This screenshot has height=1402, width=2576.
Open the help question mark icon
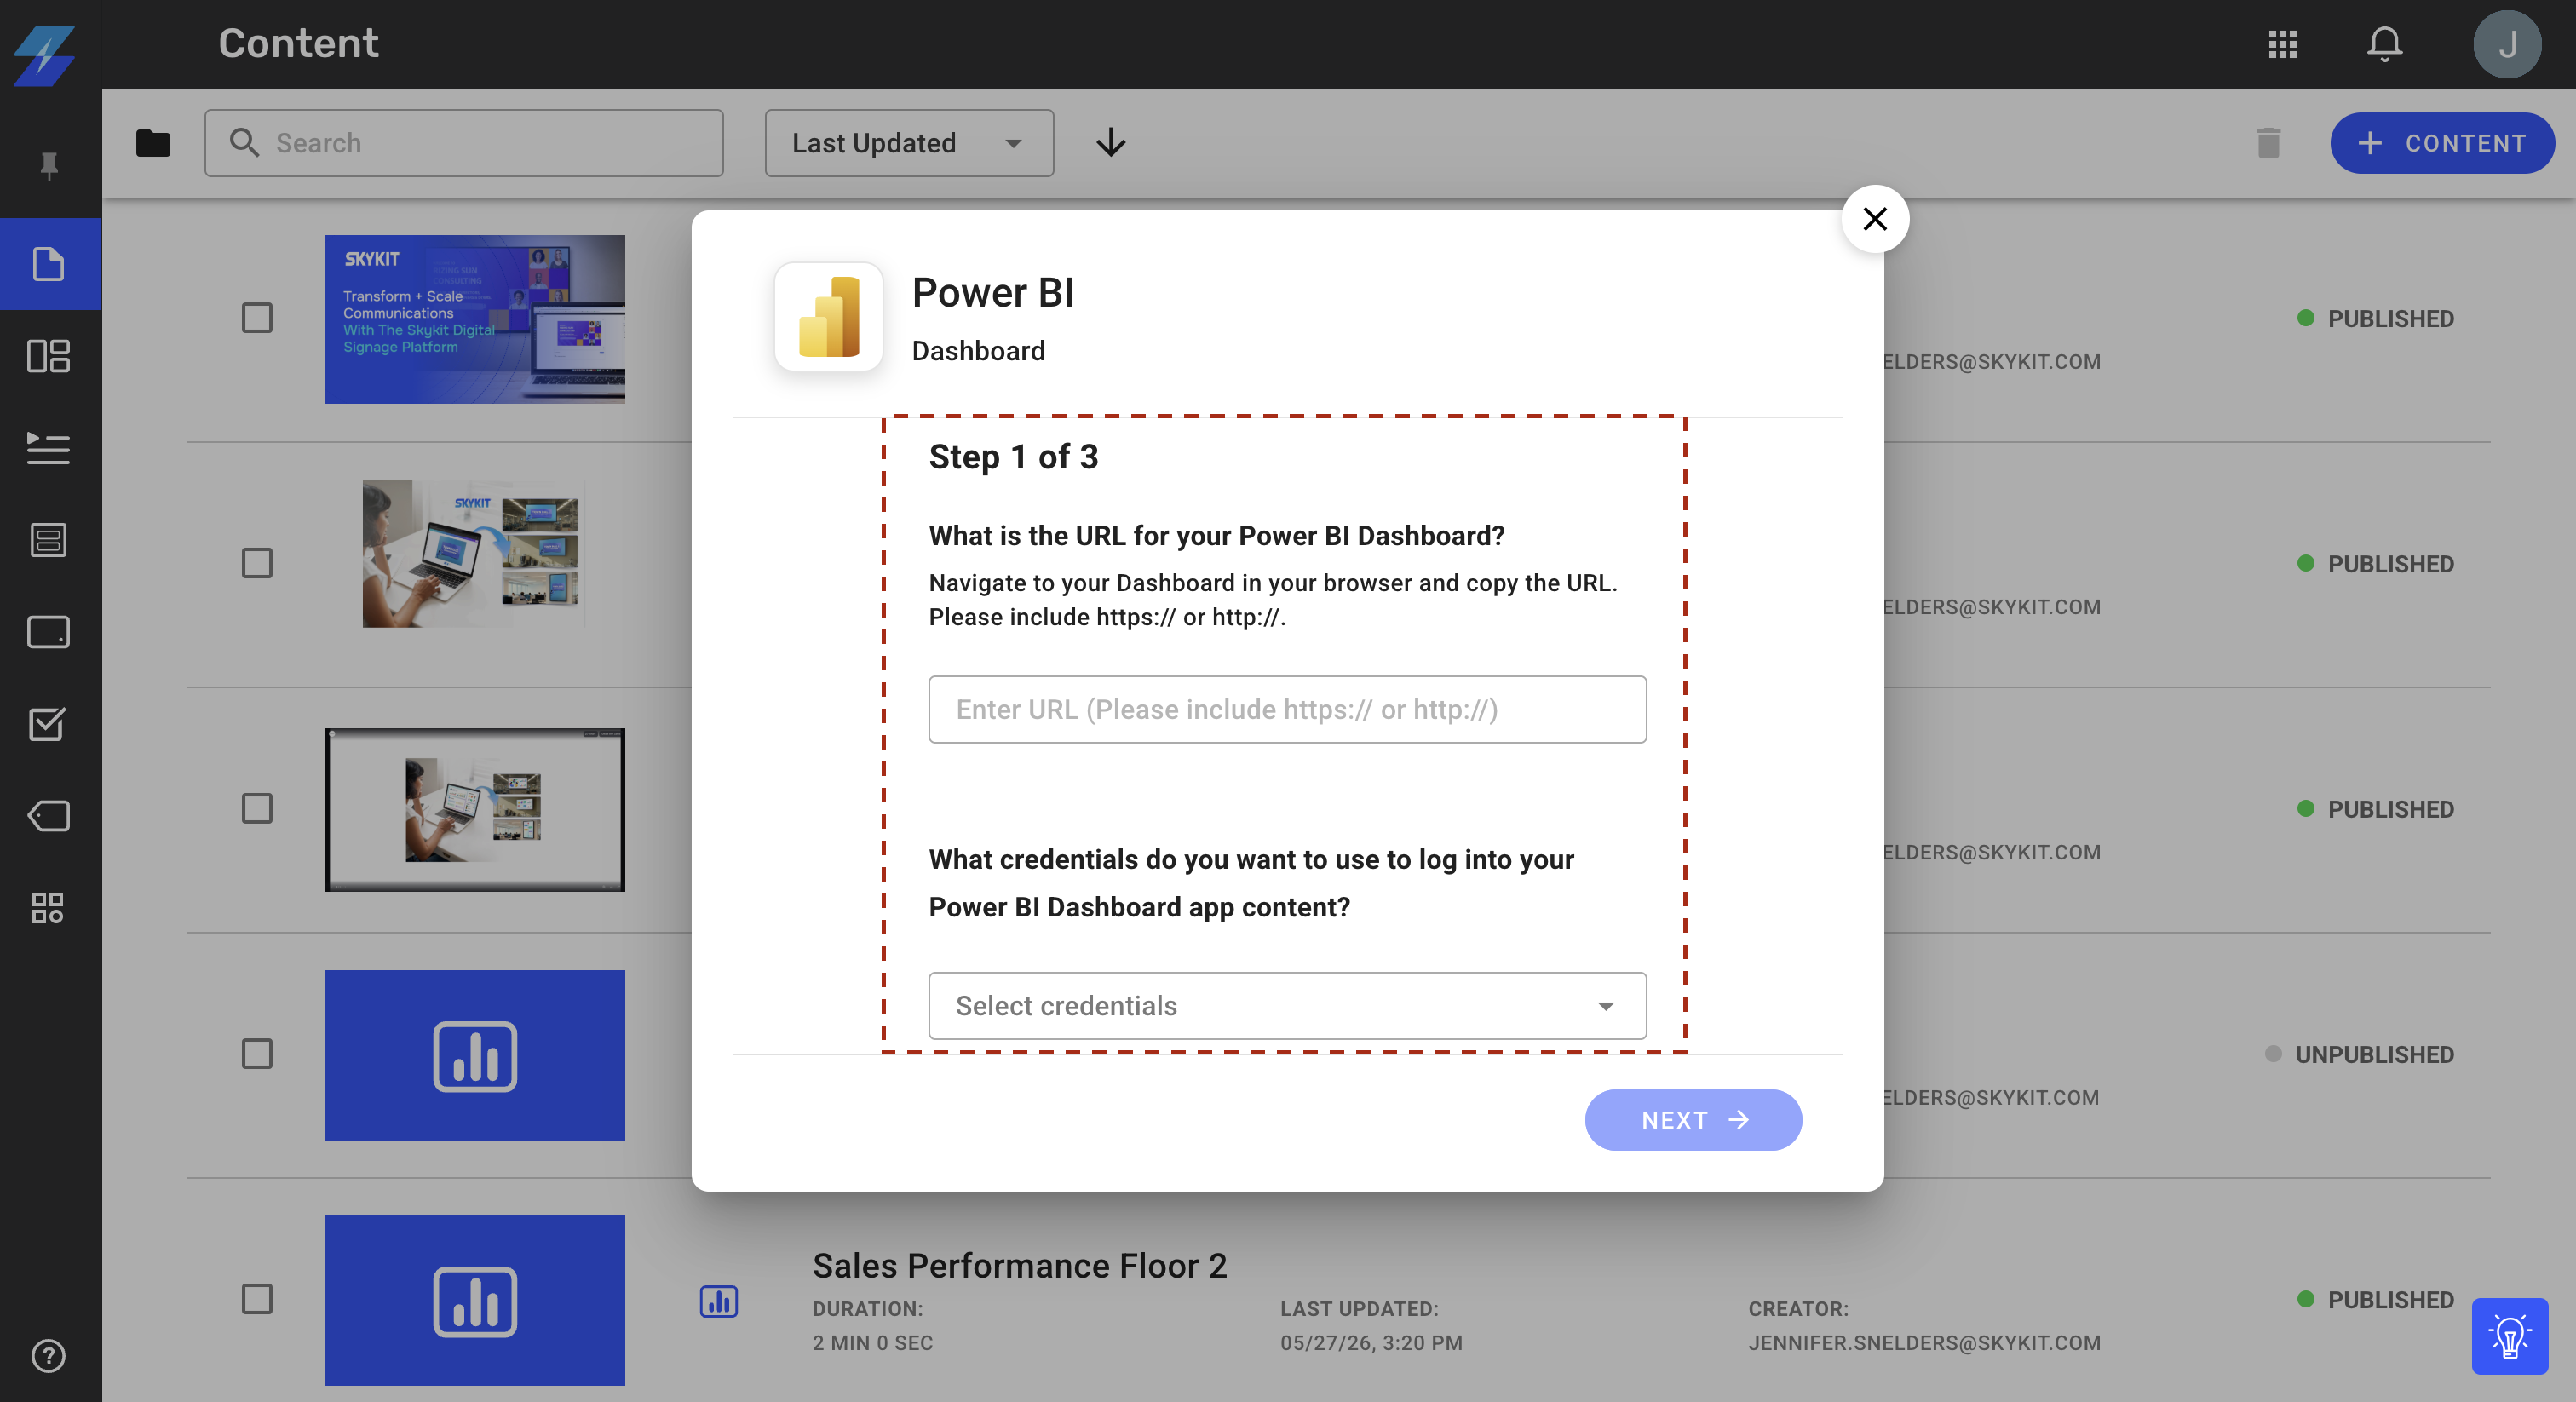[x=49, y=1356]
